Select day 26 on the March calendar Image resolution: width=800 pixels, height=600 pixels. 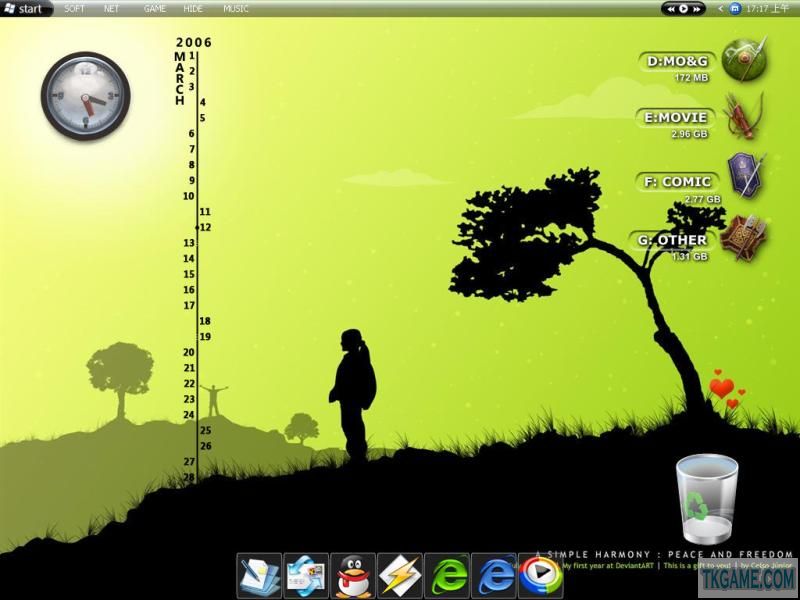coord(206,446)
